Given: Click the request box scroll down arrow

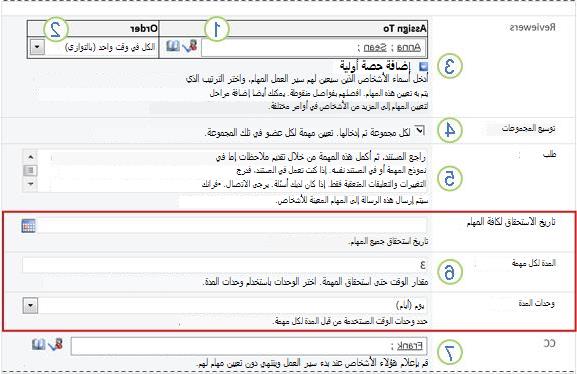Looking at the screenshot, I should coord(30,184).
